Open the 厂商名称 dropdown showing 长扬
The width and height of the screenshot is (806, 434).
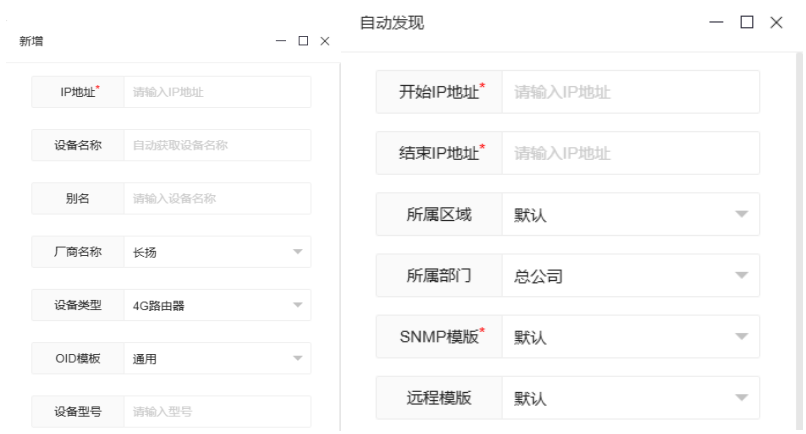(217, 252)
